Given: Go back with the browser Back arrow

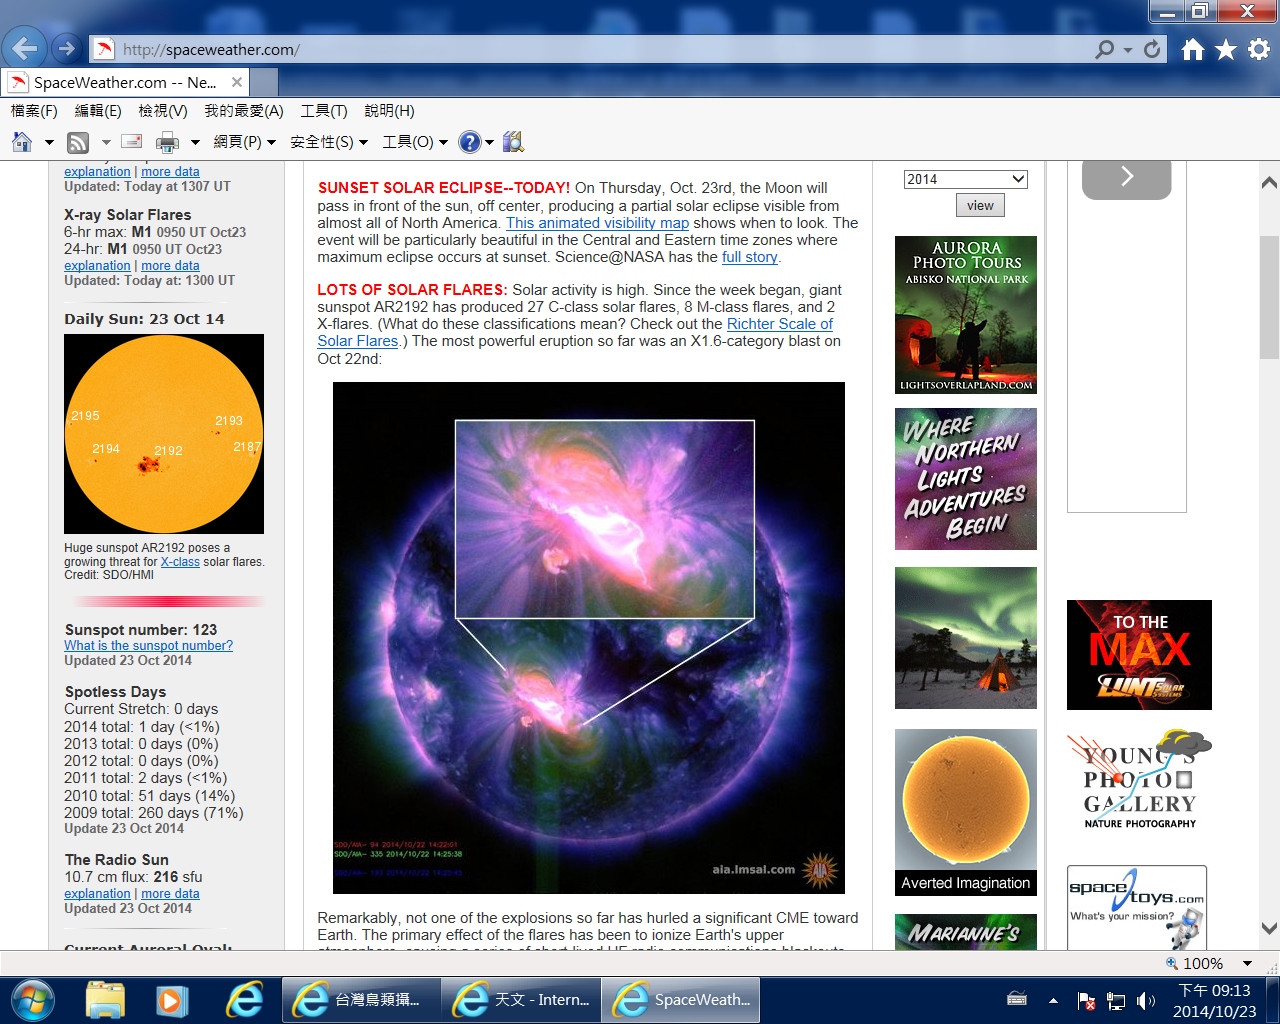Looking at the screenshot, I should click(x=25, y=47).
